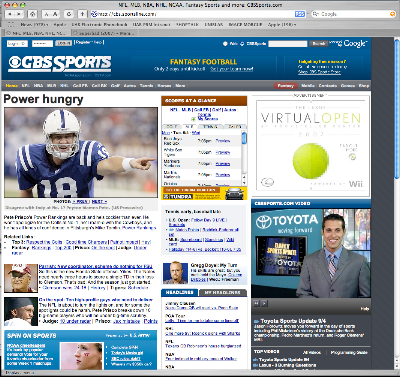Click the red Fantasy navigation button
400x377 pixels.
click(x=286, y=86)
